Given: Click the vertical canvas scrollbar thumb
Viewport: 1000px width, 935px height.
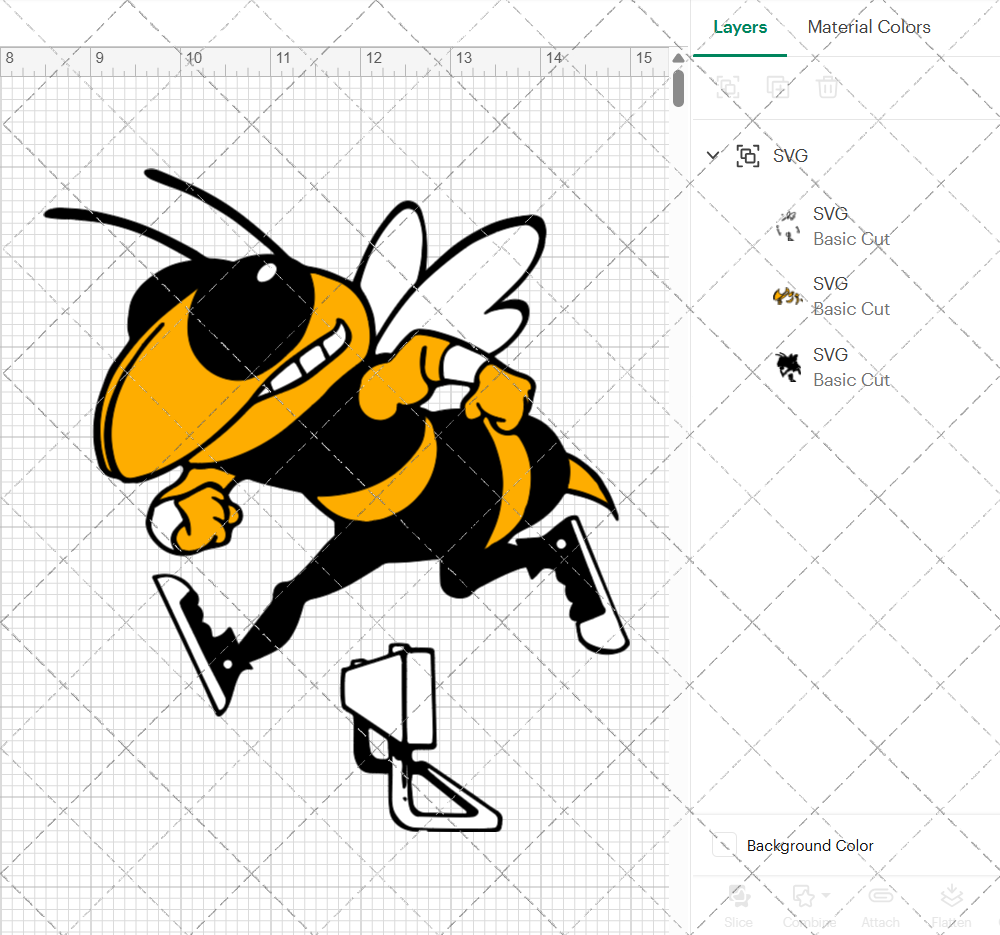Looking at the screenshot, I should pyautogui.click(x=679, y=88).
